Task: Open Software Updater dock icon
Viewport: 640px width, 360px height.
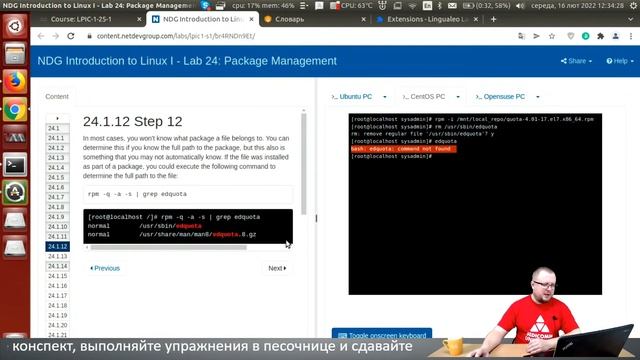Action: [x=15, y=192]
